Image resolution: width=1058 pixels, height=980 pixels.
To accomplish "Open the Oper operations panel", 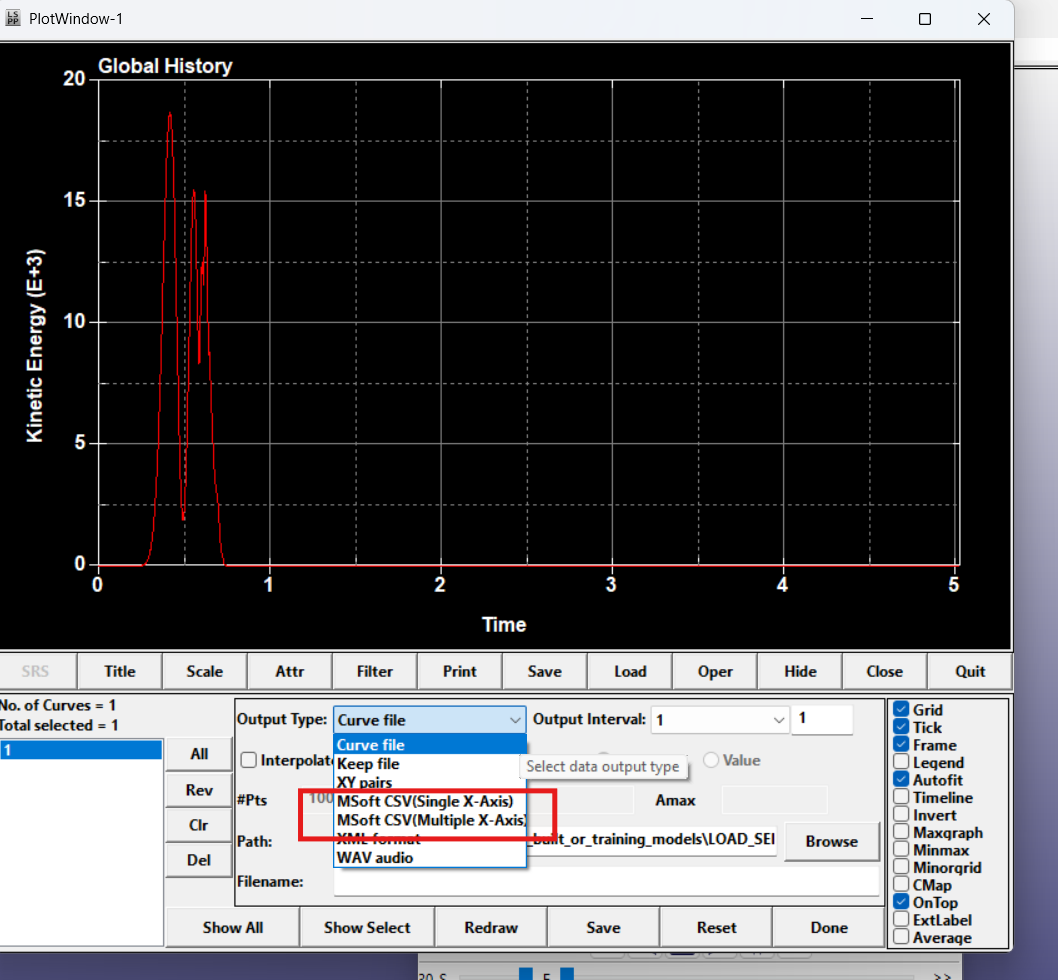I will [715, 671].
